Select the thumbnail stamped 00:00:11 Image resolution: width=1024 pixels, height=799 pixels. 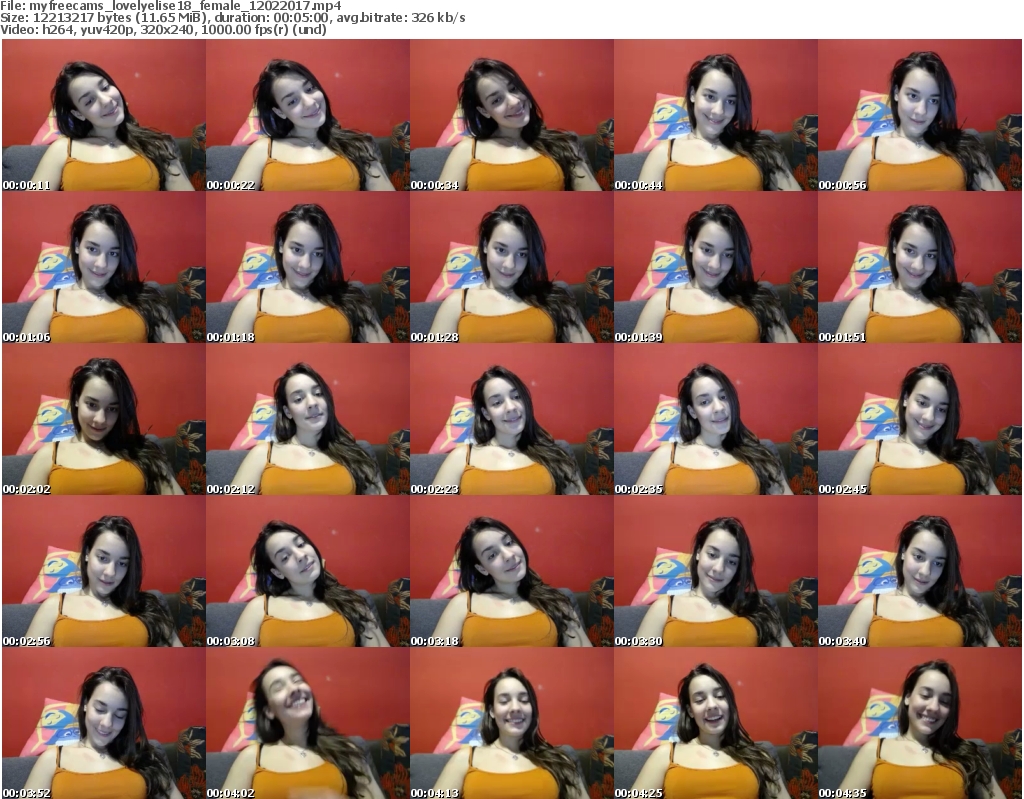pos(104,115)
